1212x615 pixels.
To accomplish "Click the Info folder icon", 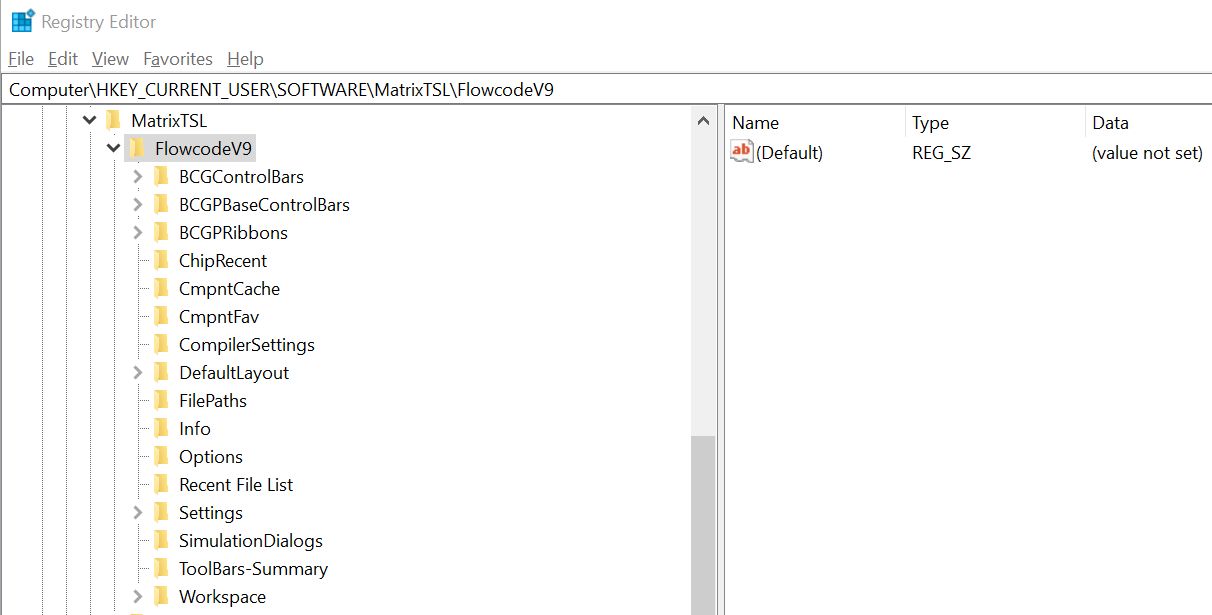I will tap(162, 429).
